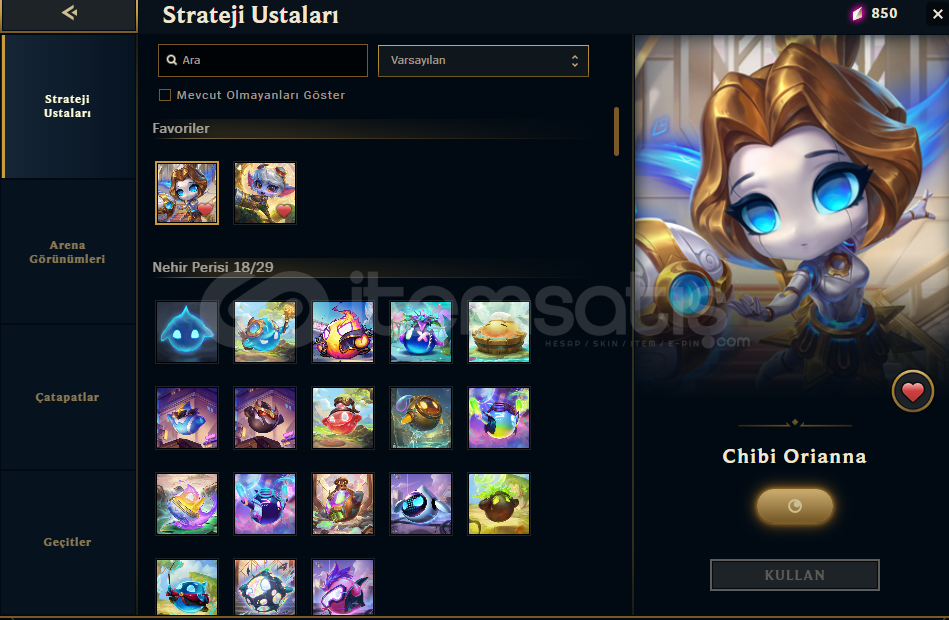Toggle favorite heart for Chibi Orianna
The image size is (949, 620).
pyautogui.click(x=913, y=392)
